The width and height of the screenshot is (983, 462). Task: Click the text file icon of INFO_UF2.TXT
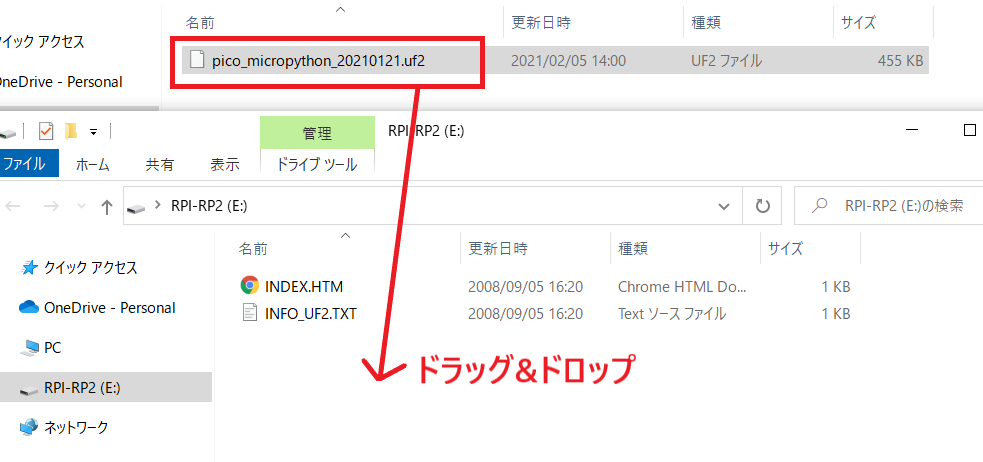point(250,313)
